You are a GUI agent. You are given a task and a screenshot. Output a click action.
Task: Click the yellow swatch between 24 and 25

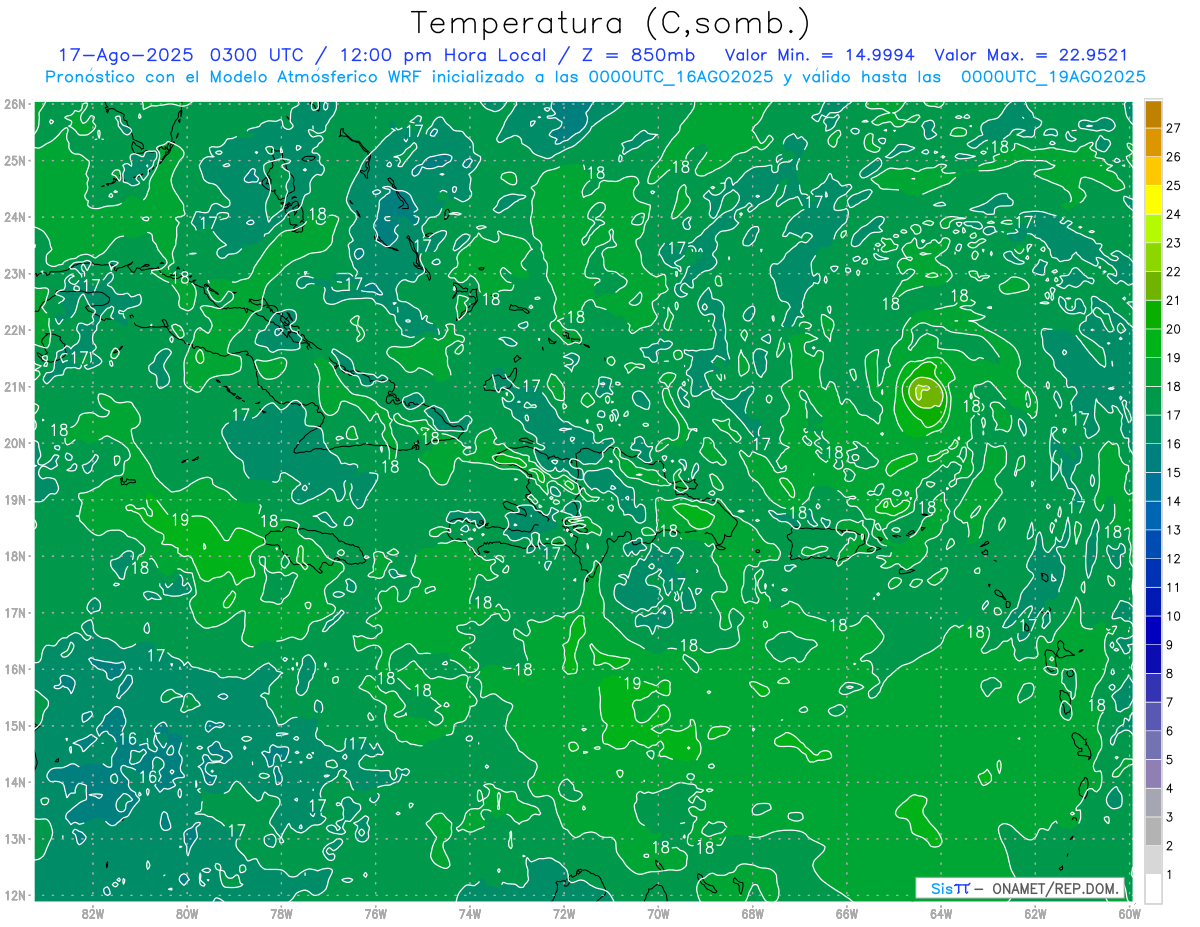click(x=1153, y=200)
